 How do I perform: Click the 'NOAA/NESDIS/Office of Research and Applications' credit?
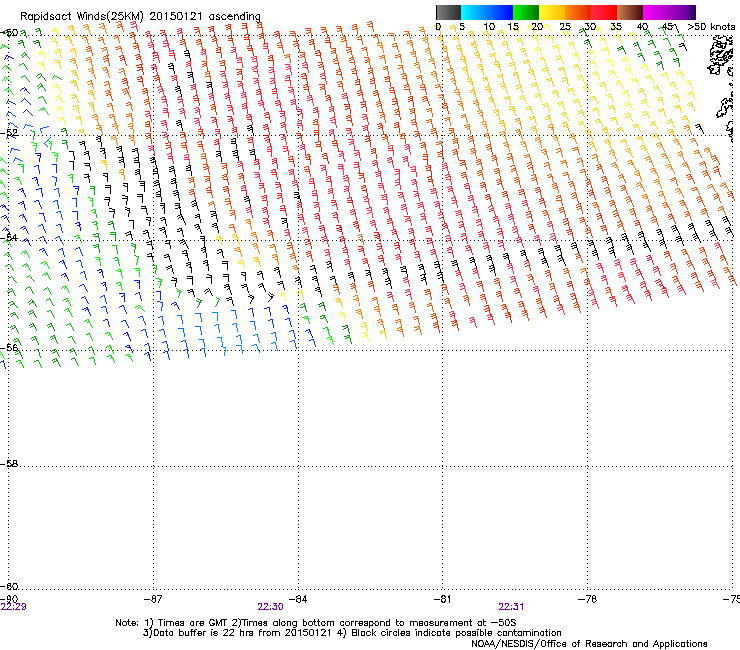589,644
